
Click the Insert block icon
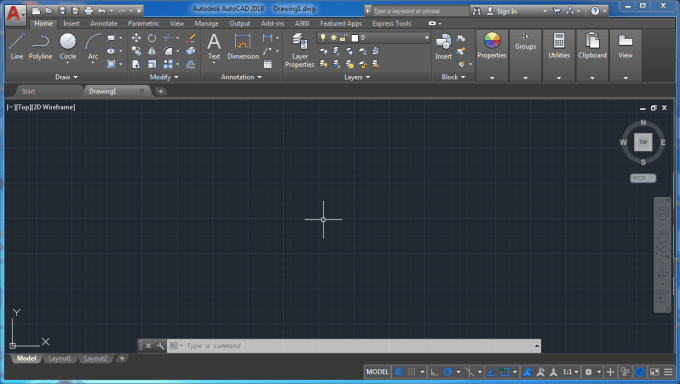coord(443,46)
